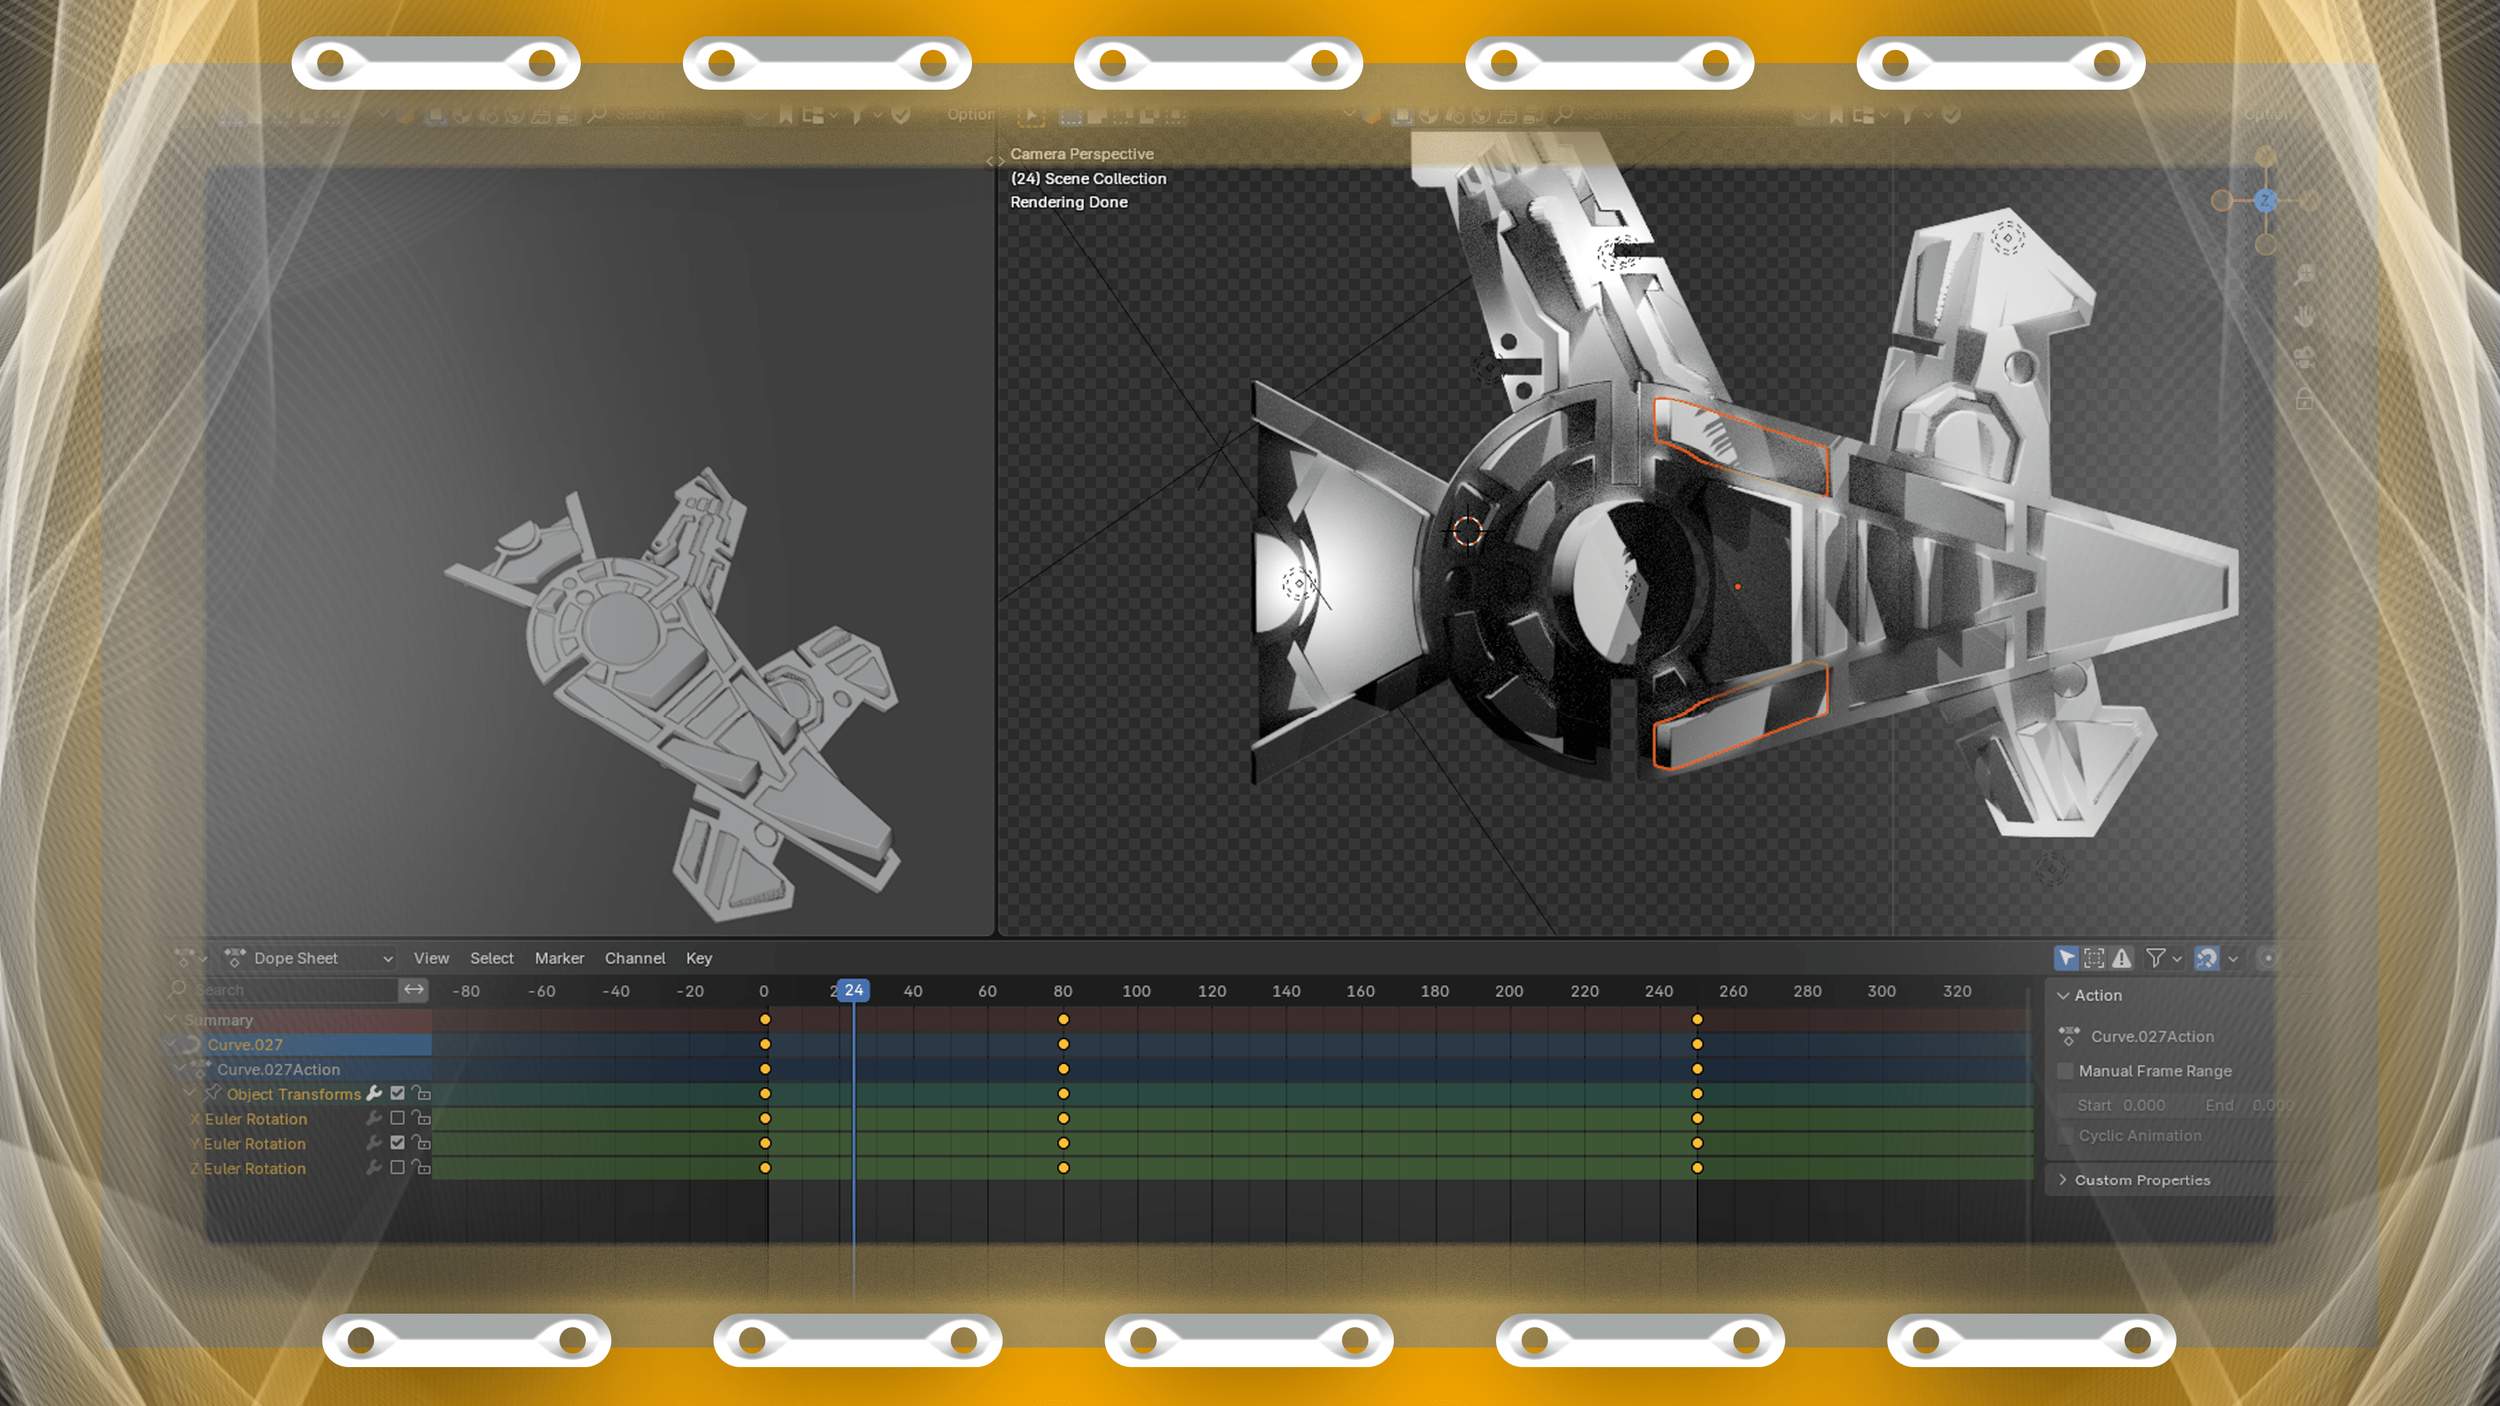Screen dimensions: 2500x1406
Task: Click the modifier wrench on Object Transforms row
Action: point(375,1093)
